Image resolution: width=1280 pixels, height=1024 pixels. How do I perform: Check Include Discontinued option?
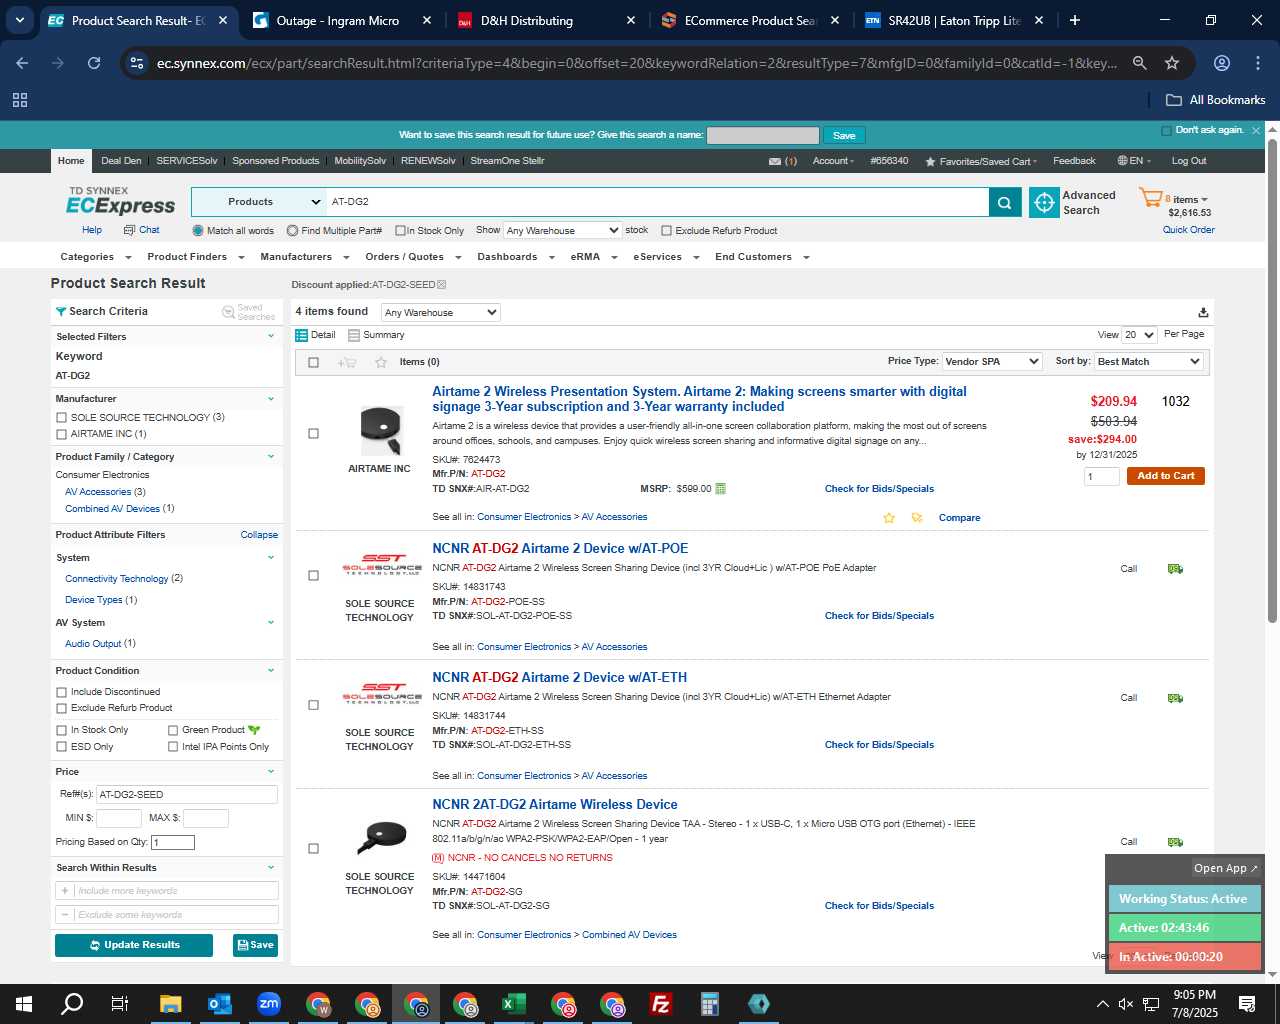62,692
